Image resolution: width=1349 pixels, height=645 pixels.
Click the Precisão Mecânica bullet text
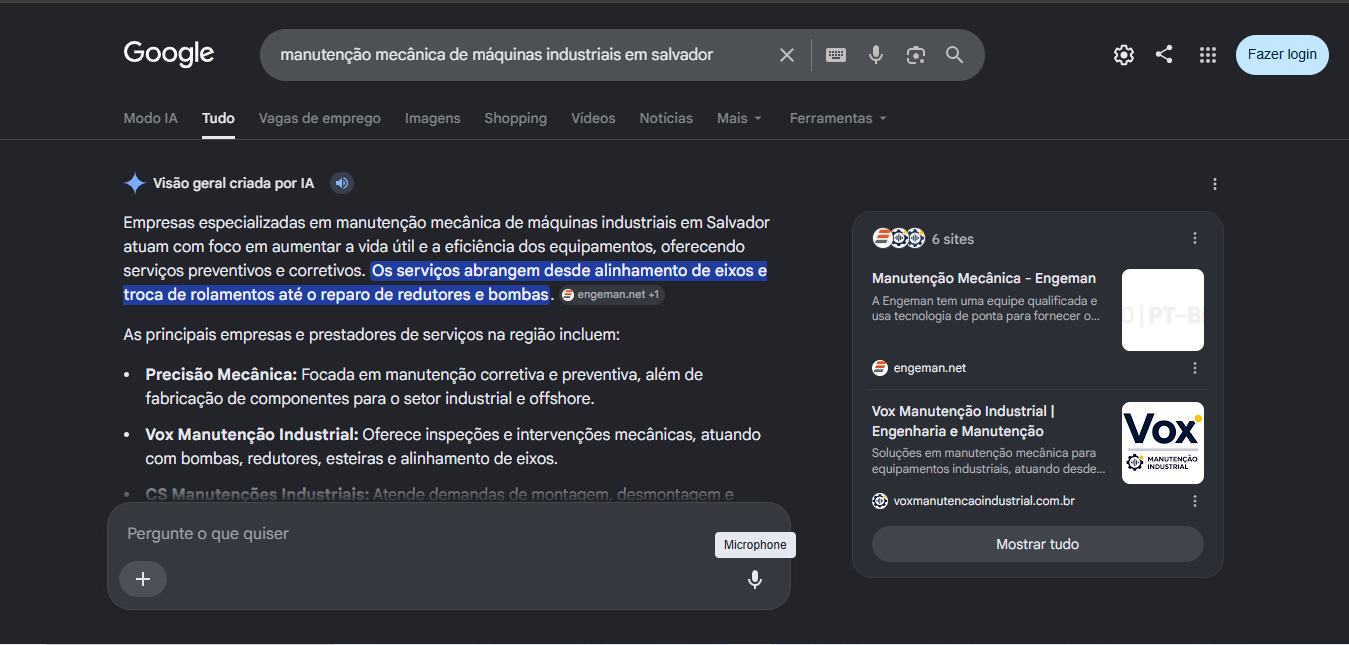coord(425,386)
